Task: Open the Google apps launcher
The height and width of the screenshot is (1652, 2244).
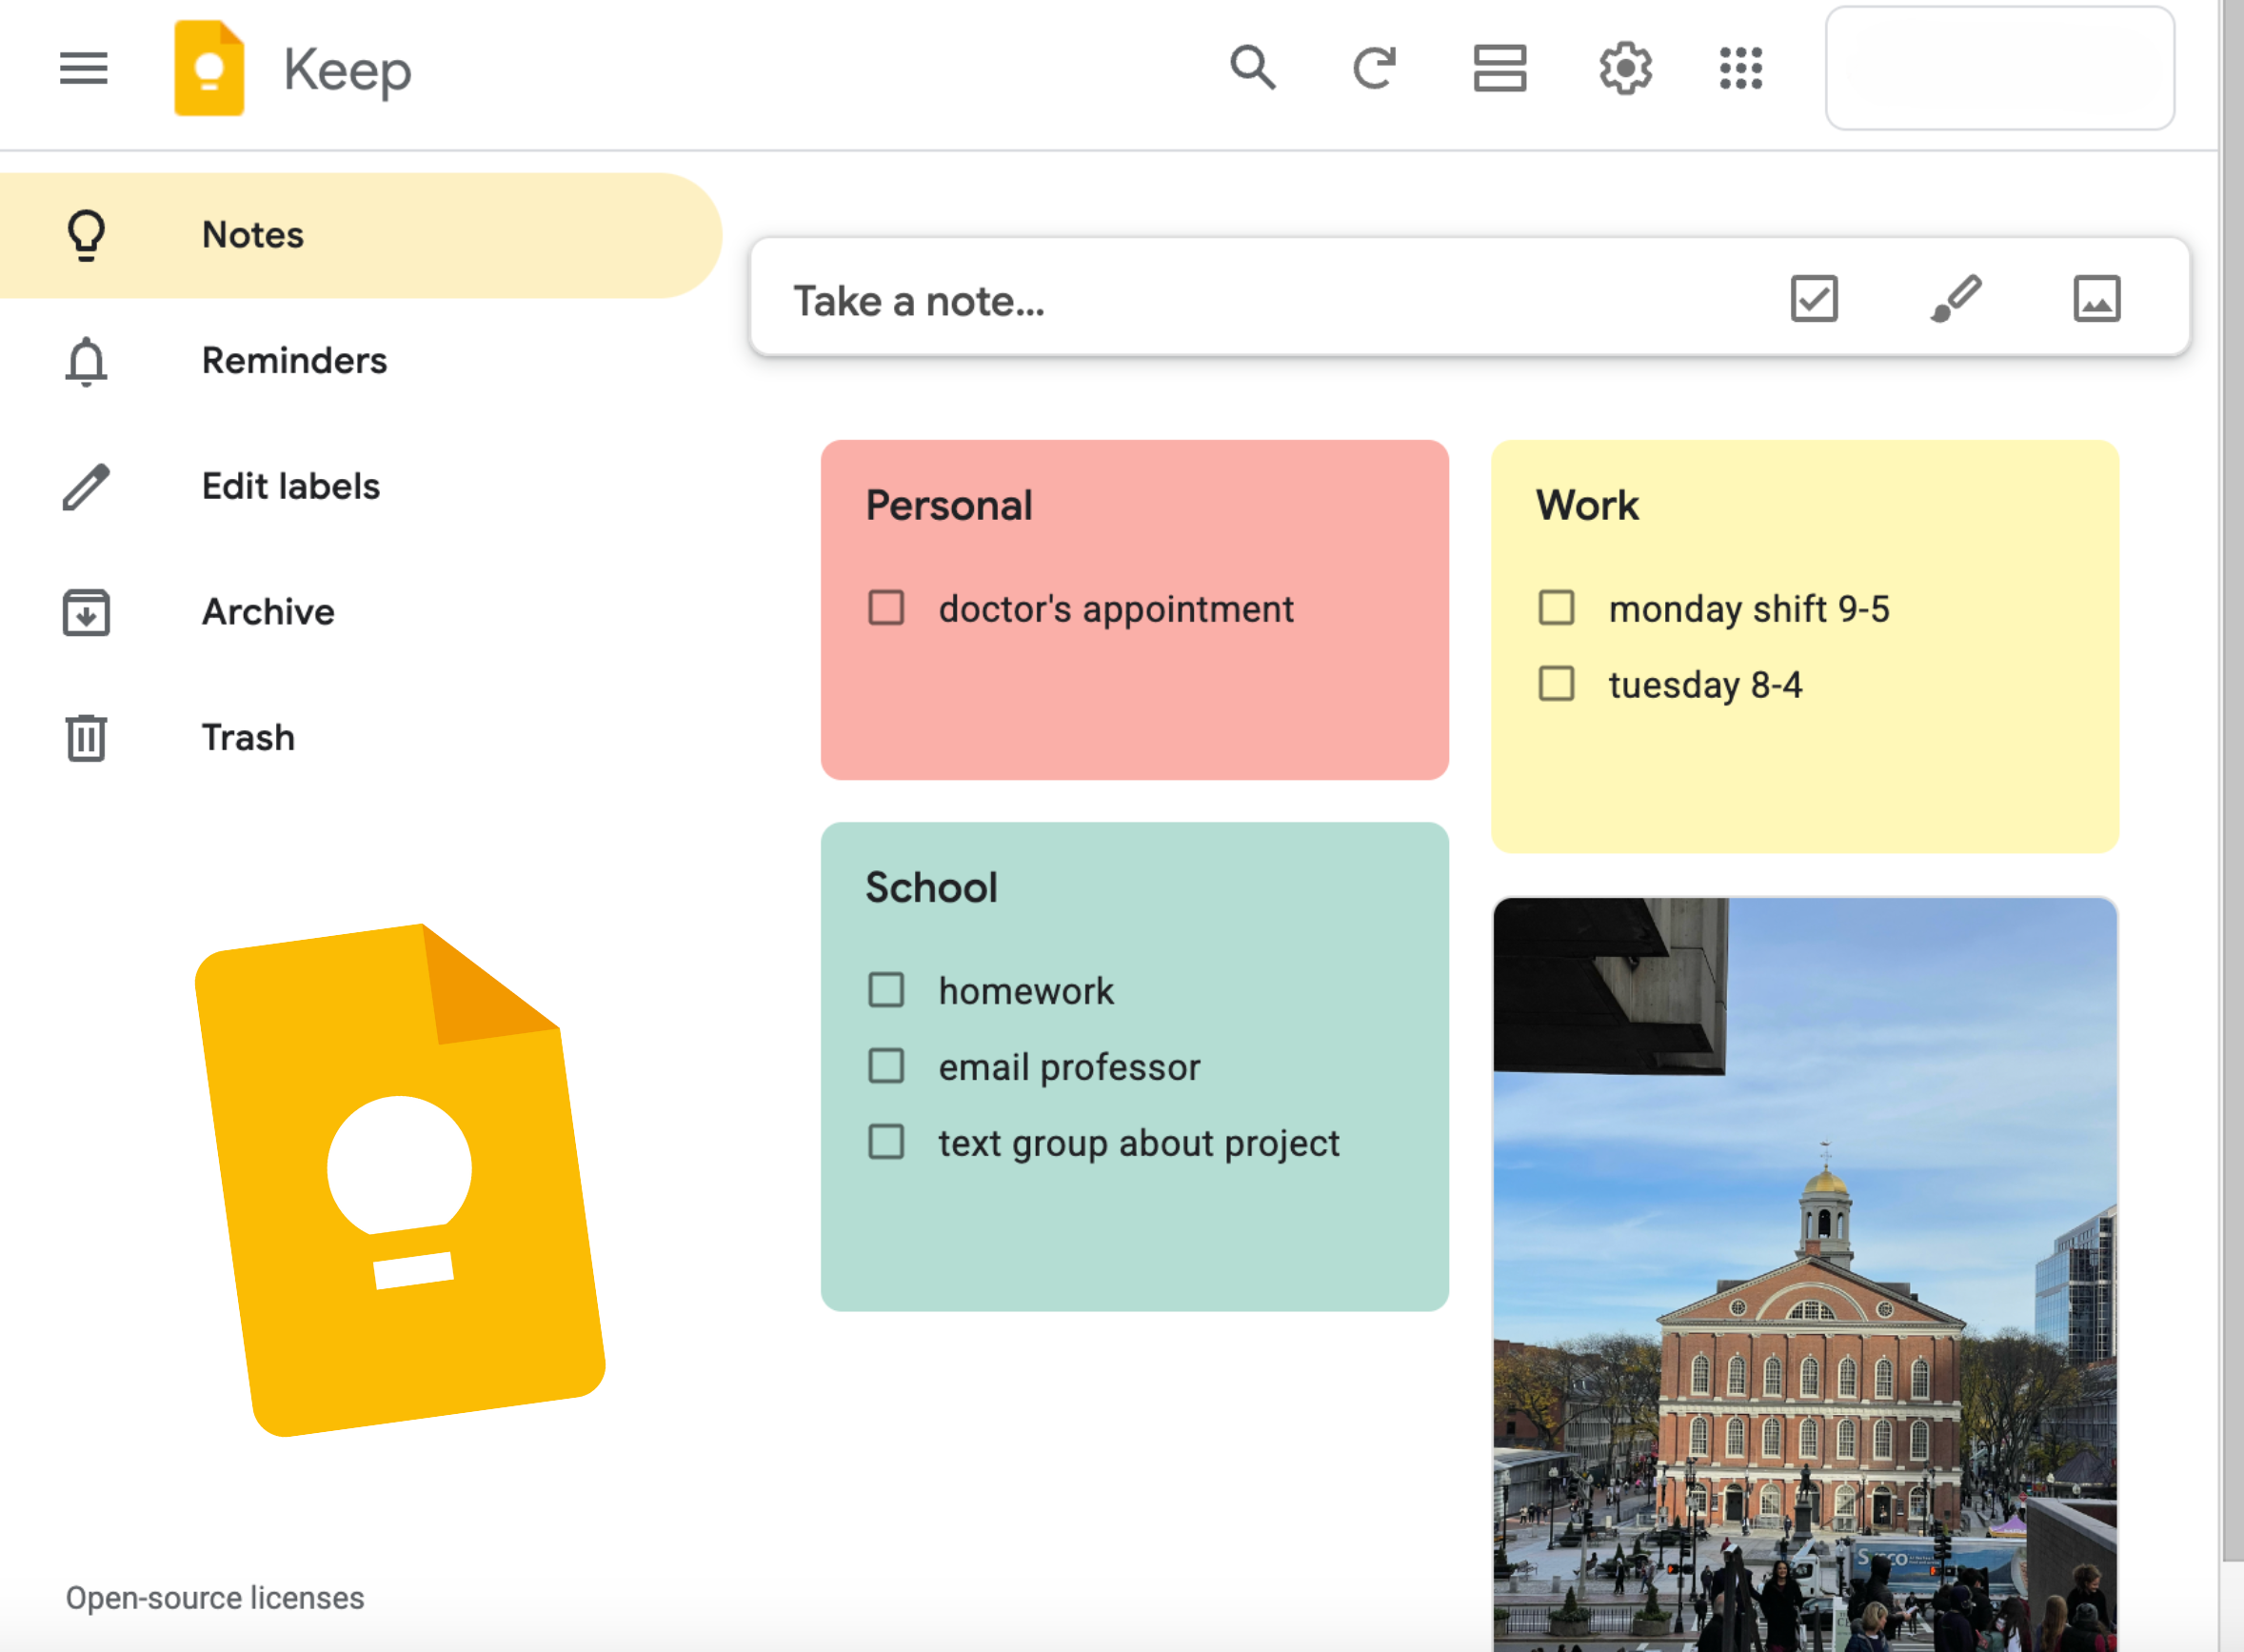Action: [1739, 68]
